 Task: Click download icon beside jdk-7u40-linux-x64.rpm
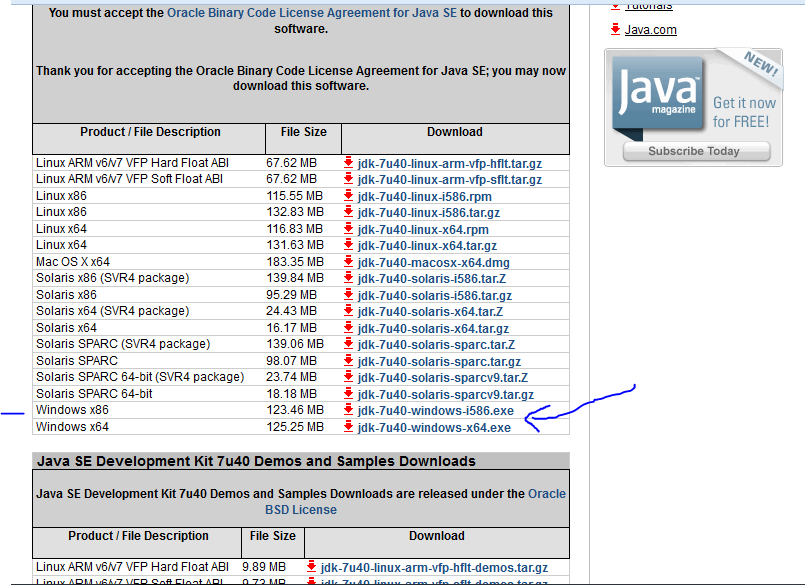[x=348, y=229]
